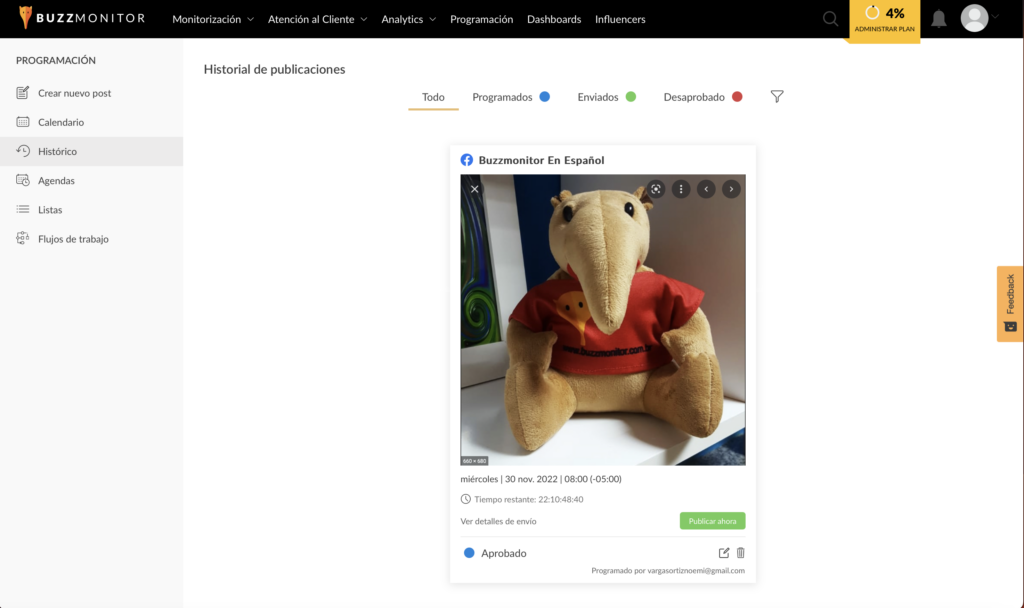
Task: Close the image preview with X
Action: pyautogui.click(x=475, y=189)
